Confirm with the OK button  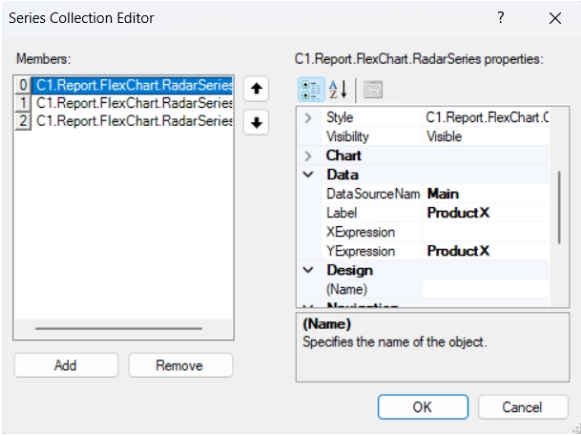[x=423, y=407]
